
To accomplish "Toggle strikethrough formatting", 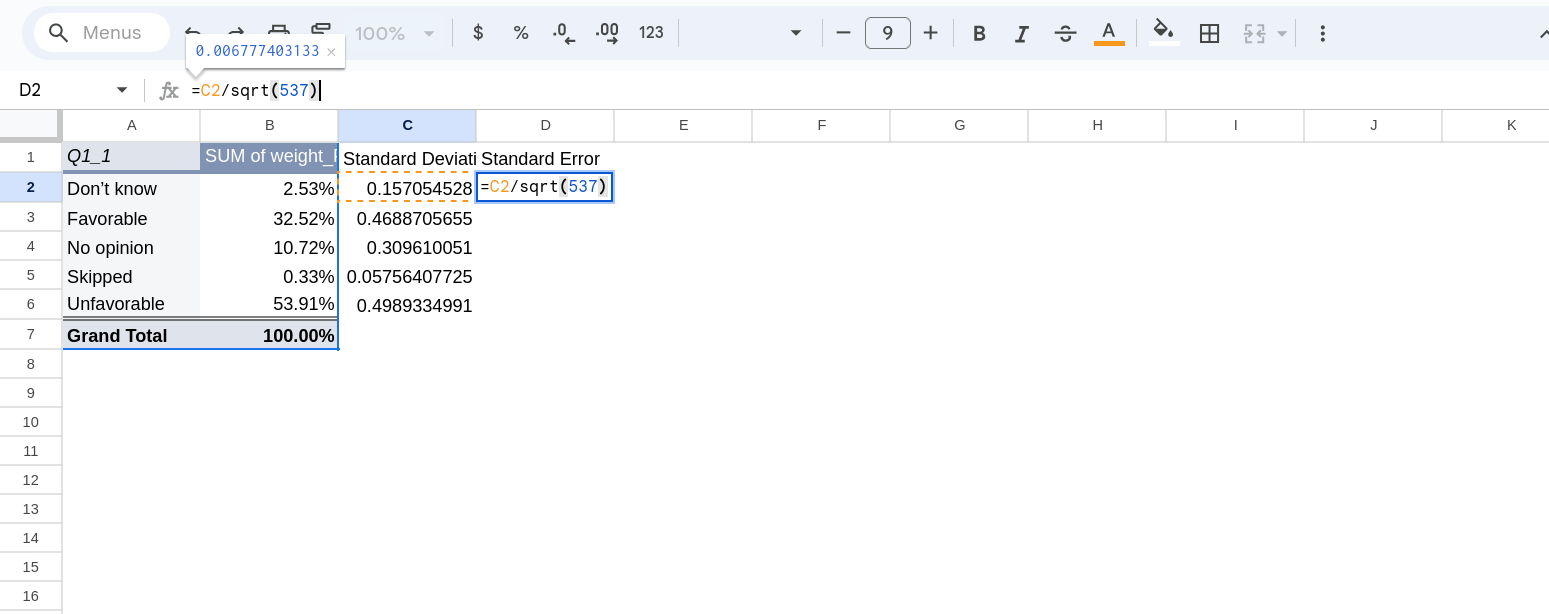I will [1065, 33].
